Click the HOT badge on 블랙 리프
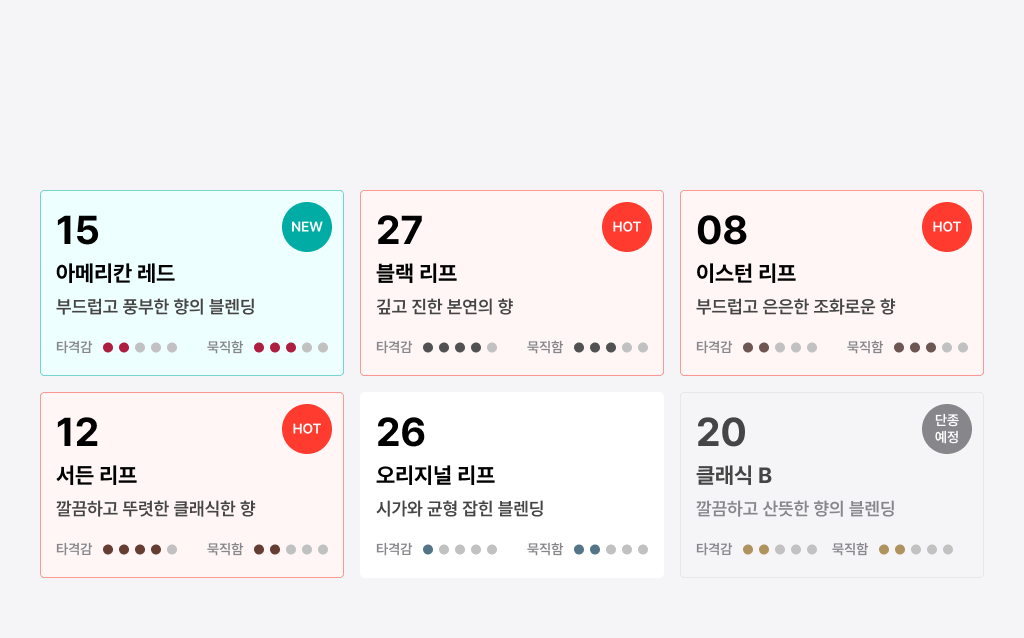Viewport: 1024px width, 638px height. [627, 227]
